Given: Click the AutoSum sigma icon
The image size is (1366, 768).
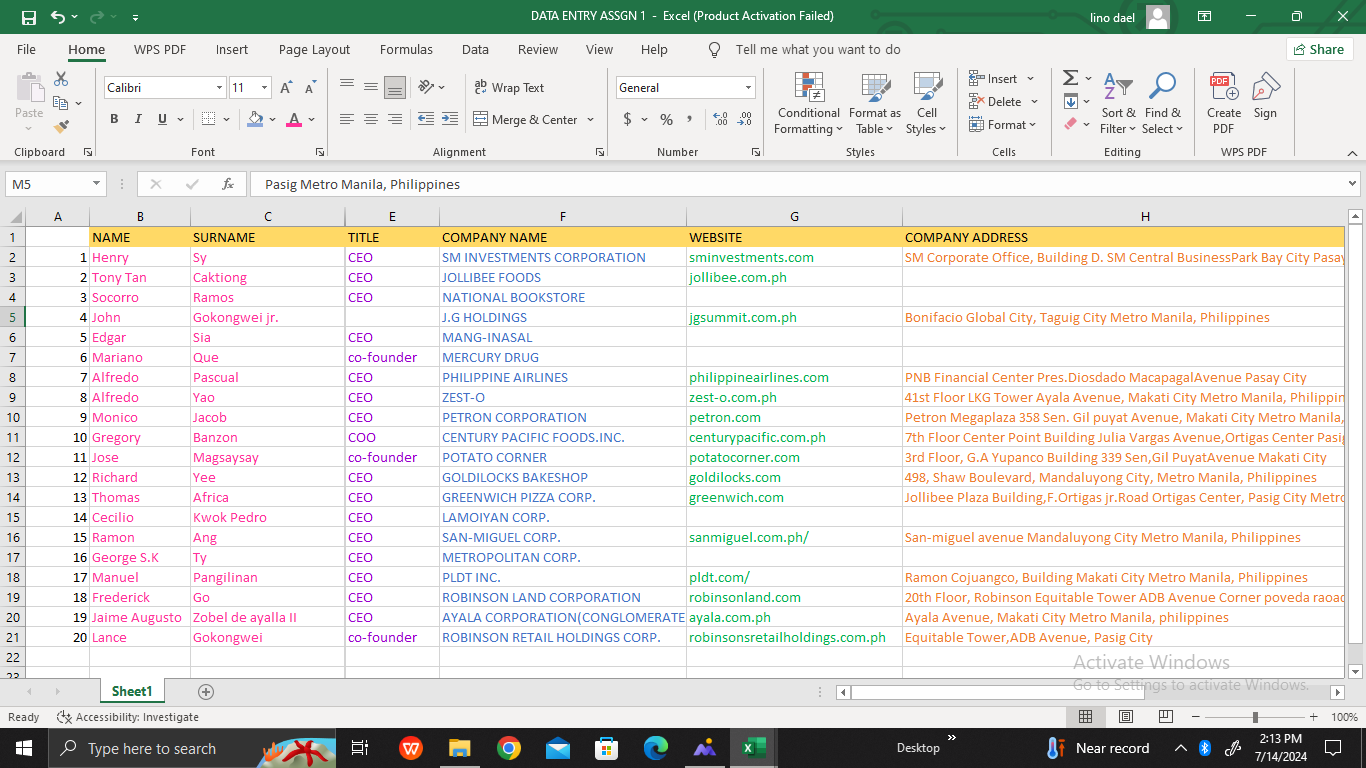Looking at the screenshot, I should coord(1070,78).
